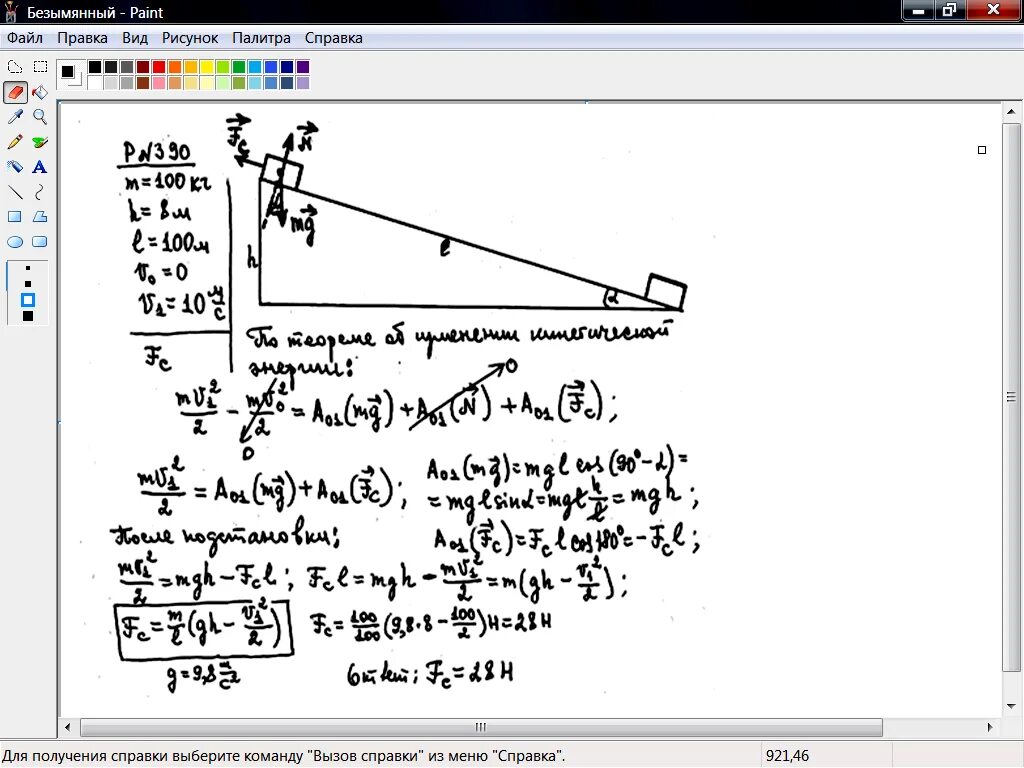This screenshot has height=768, width=1024.
Task: Close the Безымянный - Paint window
Action: [x=993, y=10]
